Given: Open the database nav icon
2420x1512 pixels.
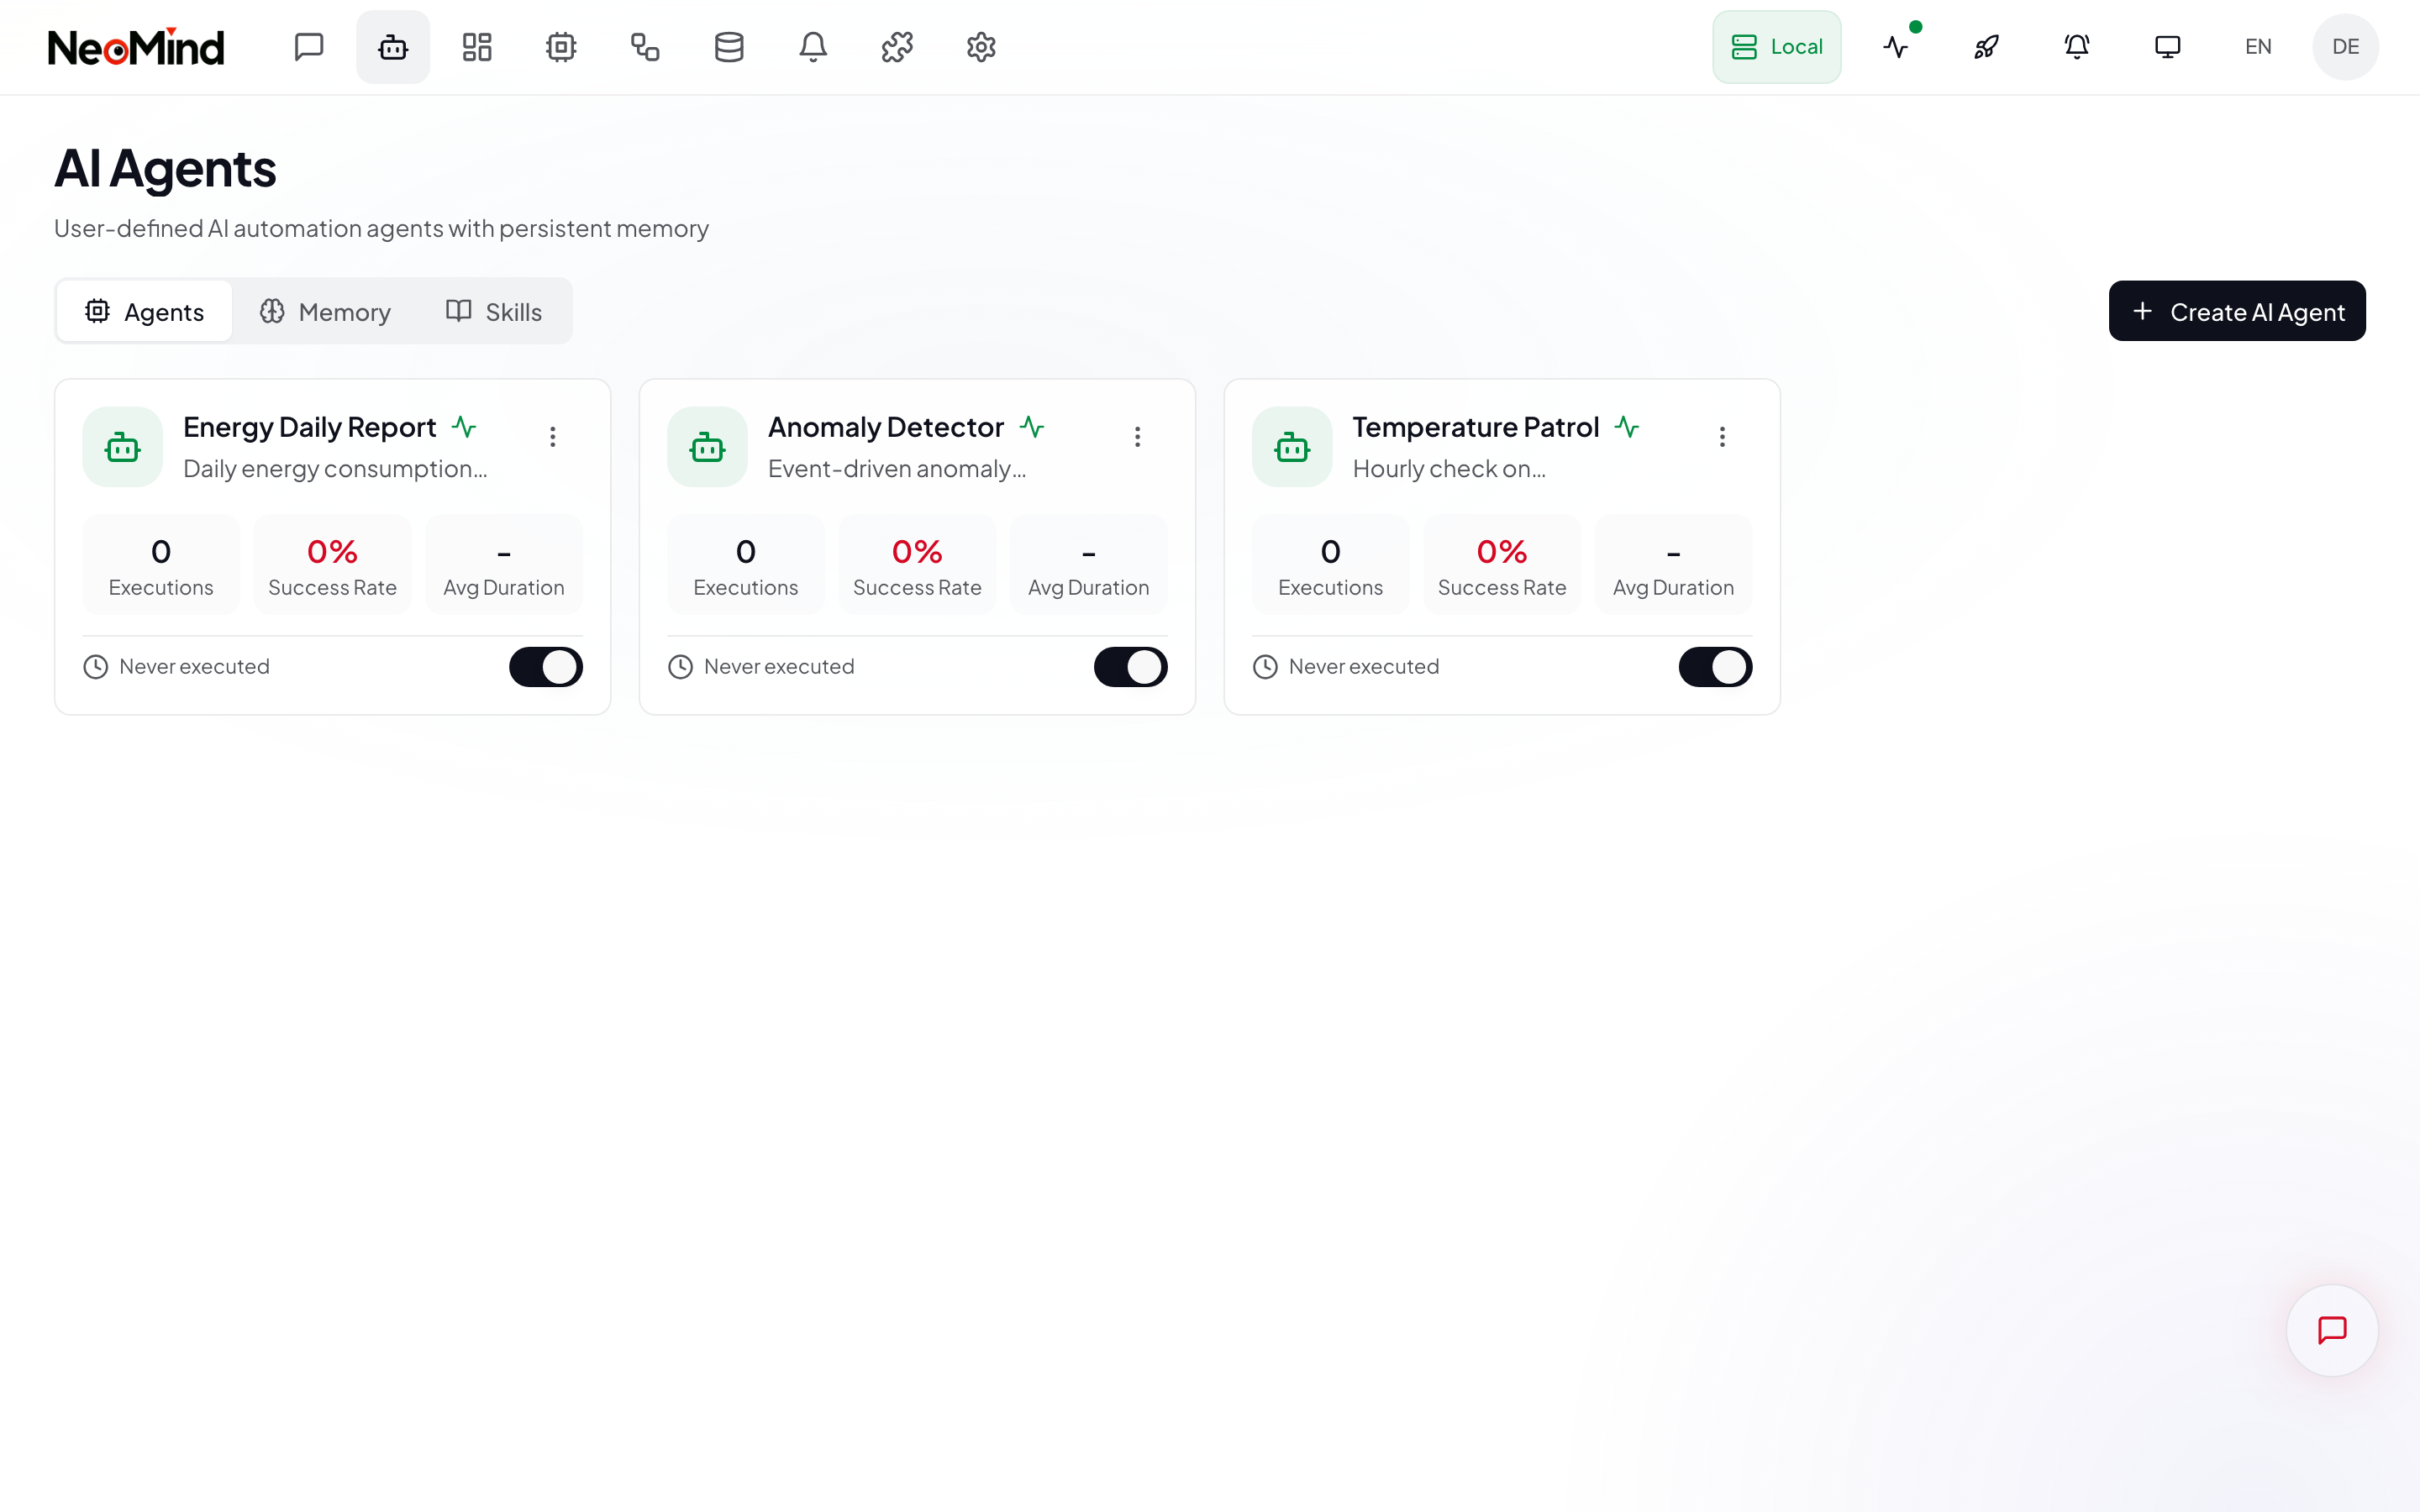Looking at the screenshot, I should 729,47.
